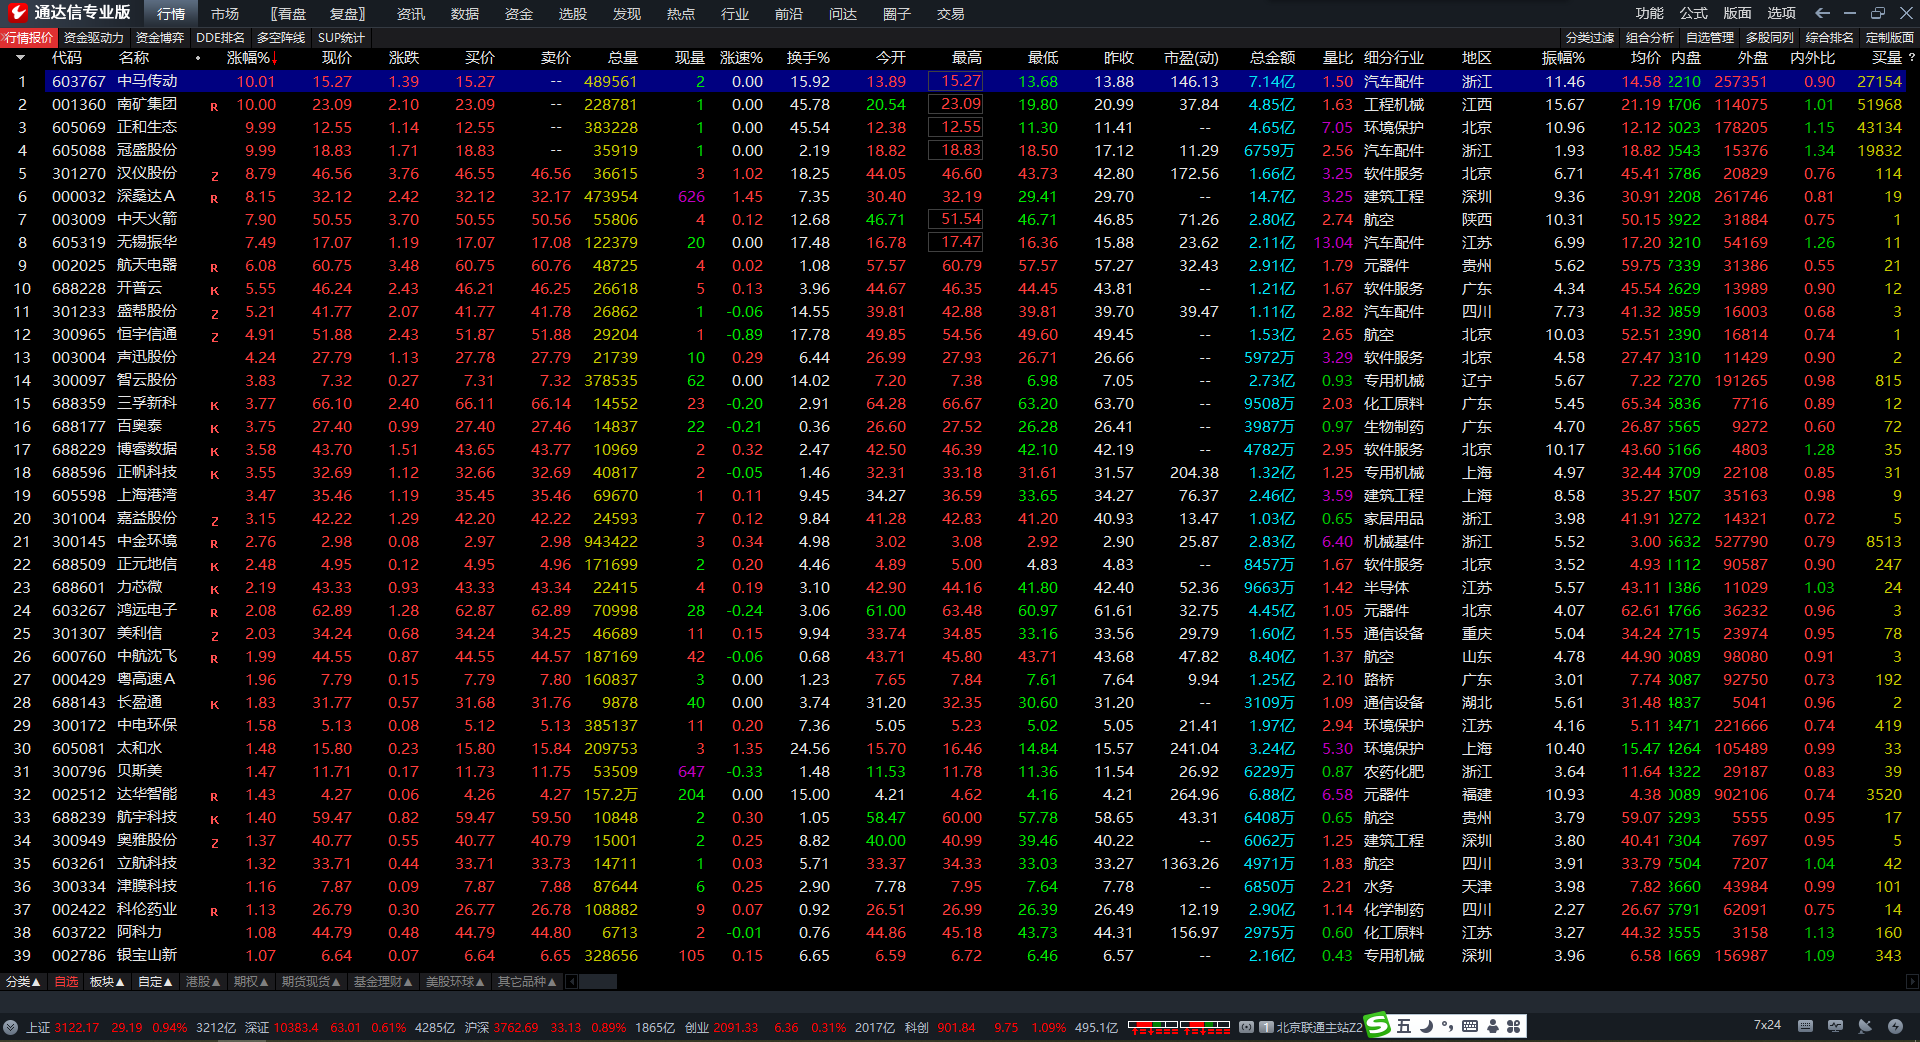1920x1042 pixels.
Task: Click the 涨幅% sort arrow column header
Action: (x=252, y=58)
